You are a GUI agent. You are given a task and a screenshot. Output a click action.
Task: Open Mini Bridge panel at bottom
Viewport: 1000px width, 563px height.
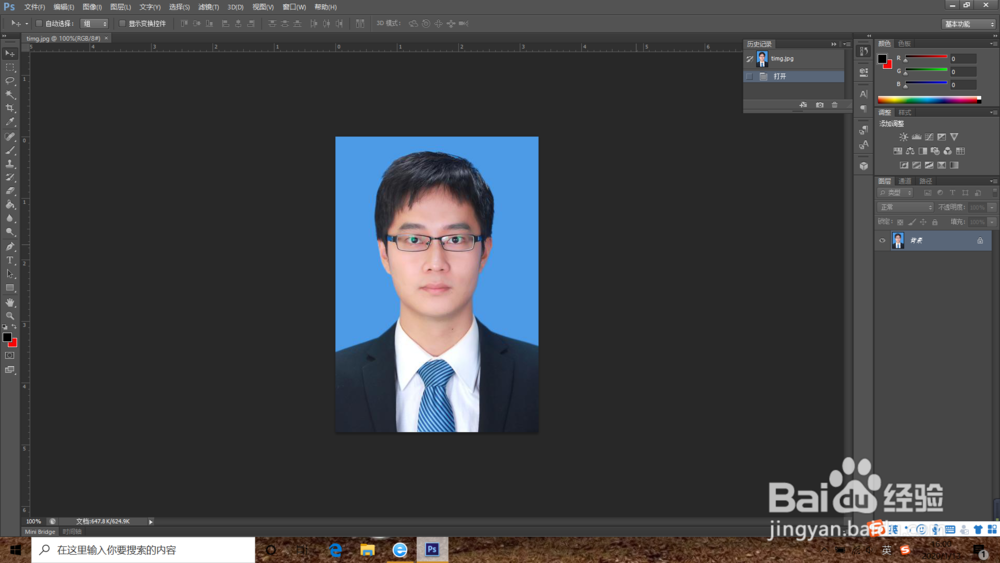pyautogui.click(x=40, y=532)
